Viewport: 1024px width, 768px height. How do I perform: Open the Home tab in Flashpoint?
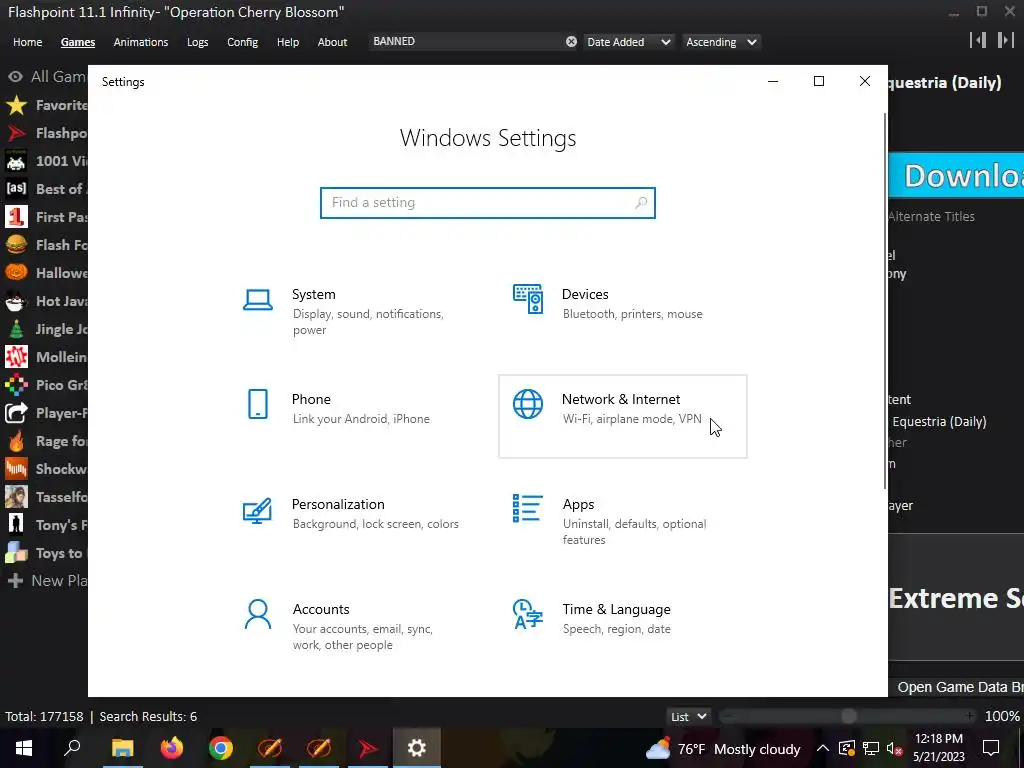(x=27, y=42)
